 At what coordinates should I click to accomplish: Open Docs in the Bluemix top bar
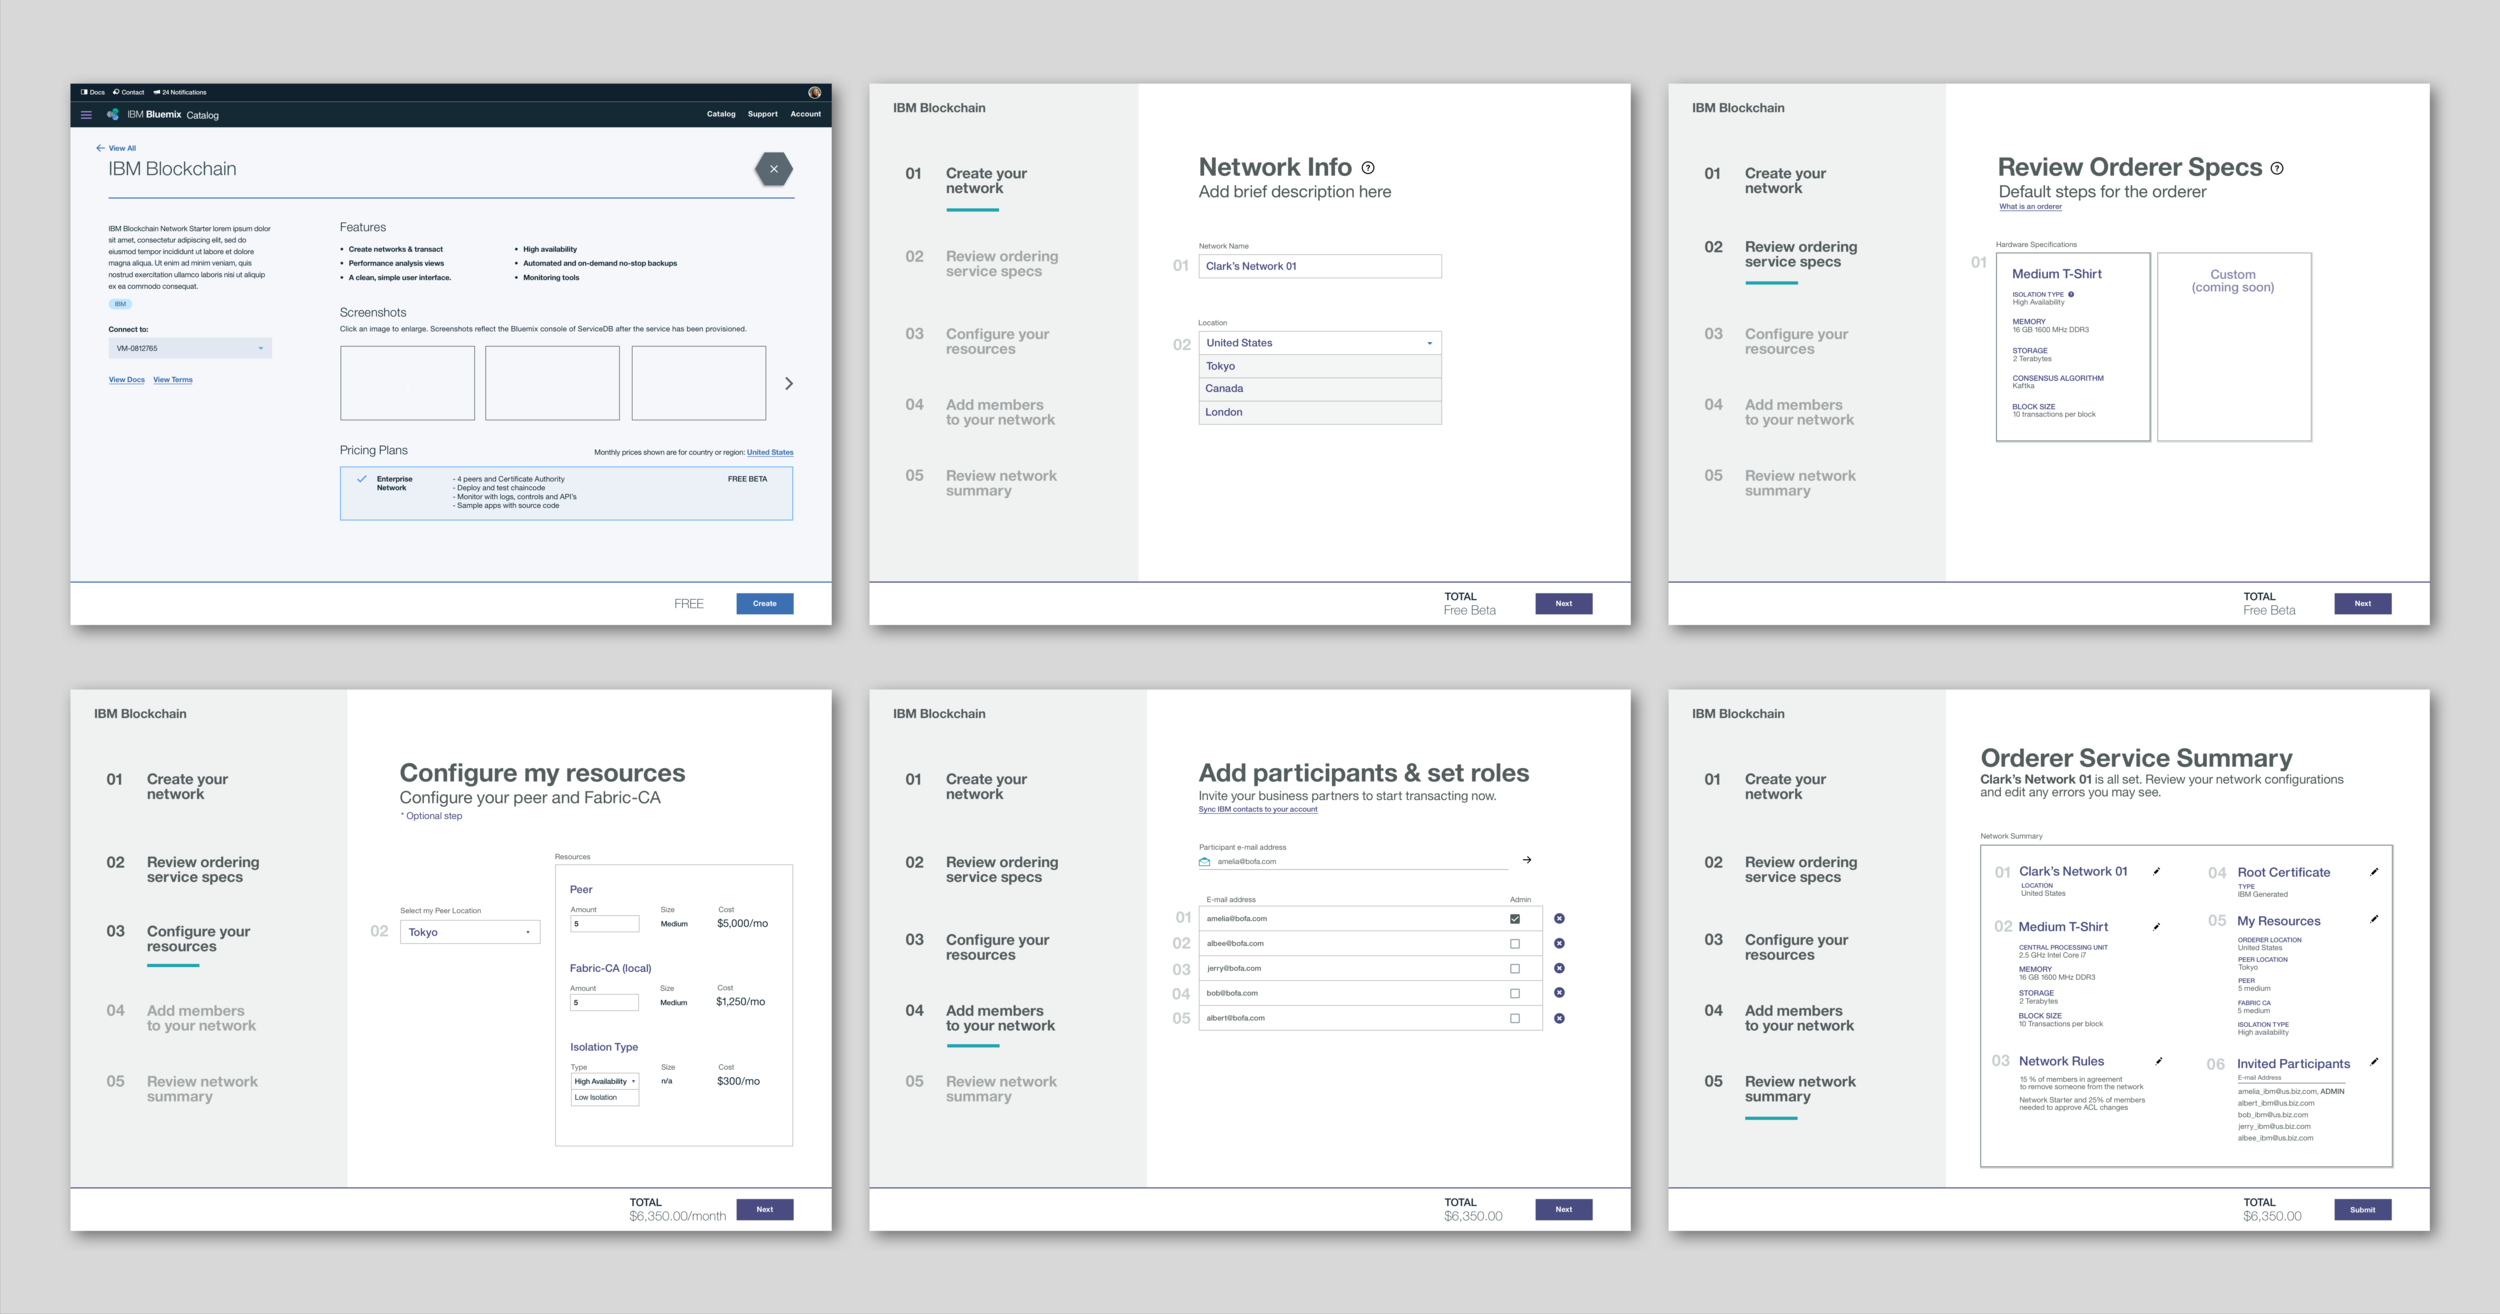pos(93,92)
